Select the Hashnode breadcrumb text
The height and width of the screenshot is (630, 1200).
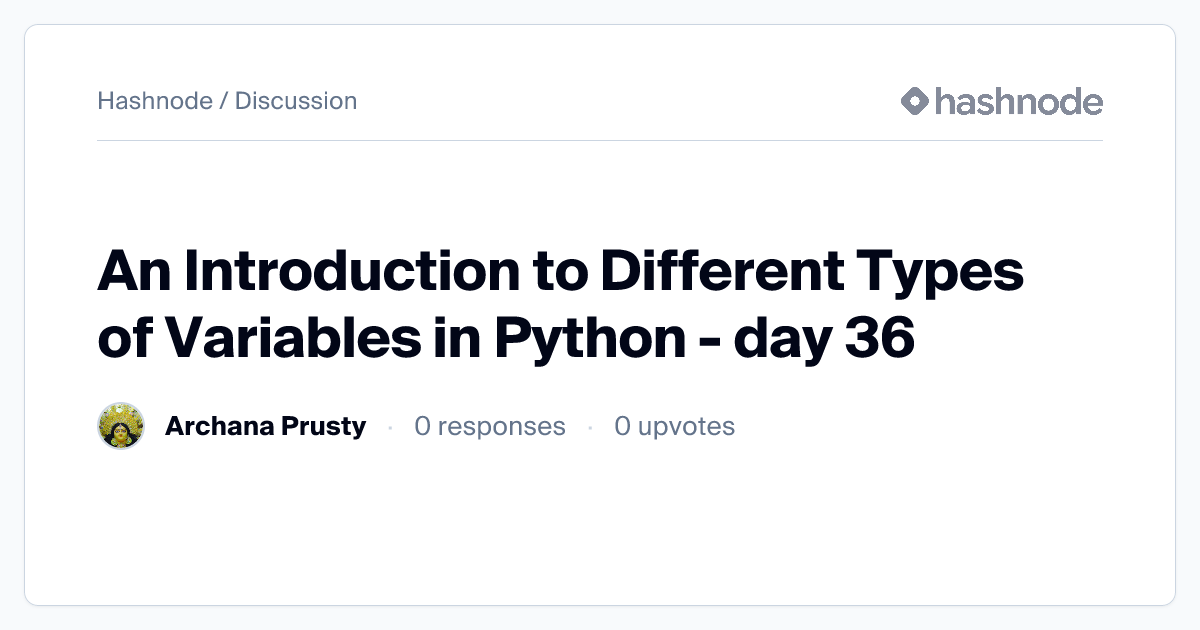[x=155, y=101]
